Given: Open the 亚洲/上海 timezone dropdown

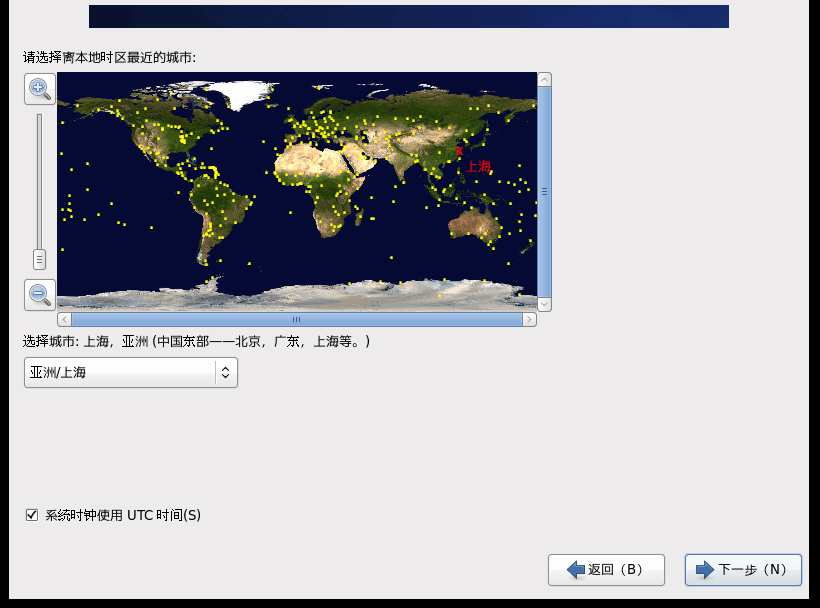Looking at the screenshot, I should point(131,372).
